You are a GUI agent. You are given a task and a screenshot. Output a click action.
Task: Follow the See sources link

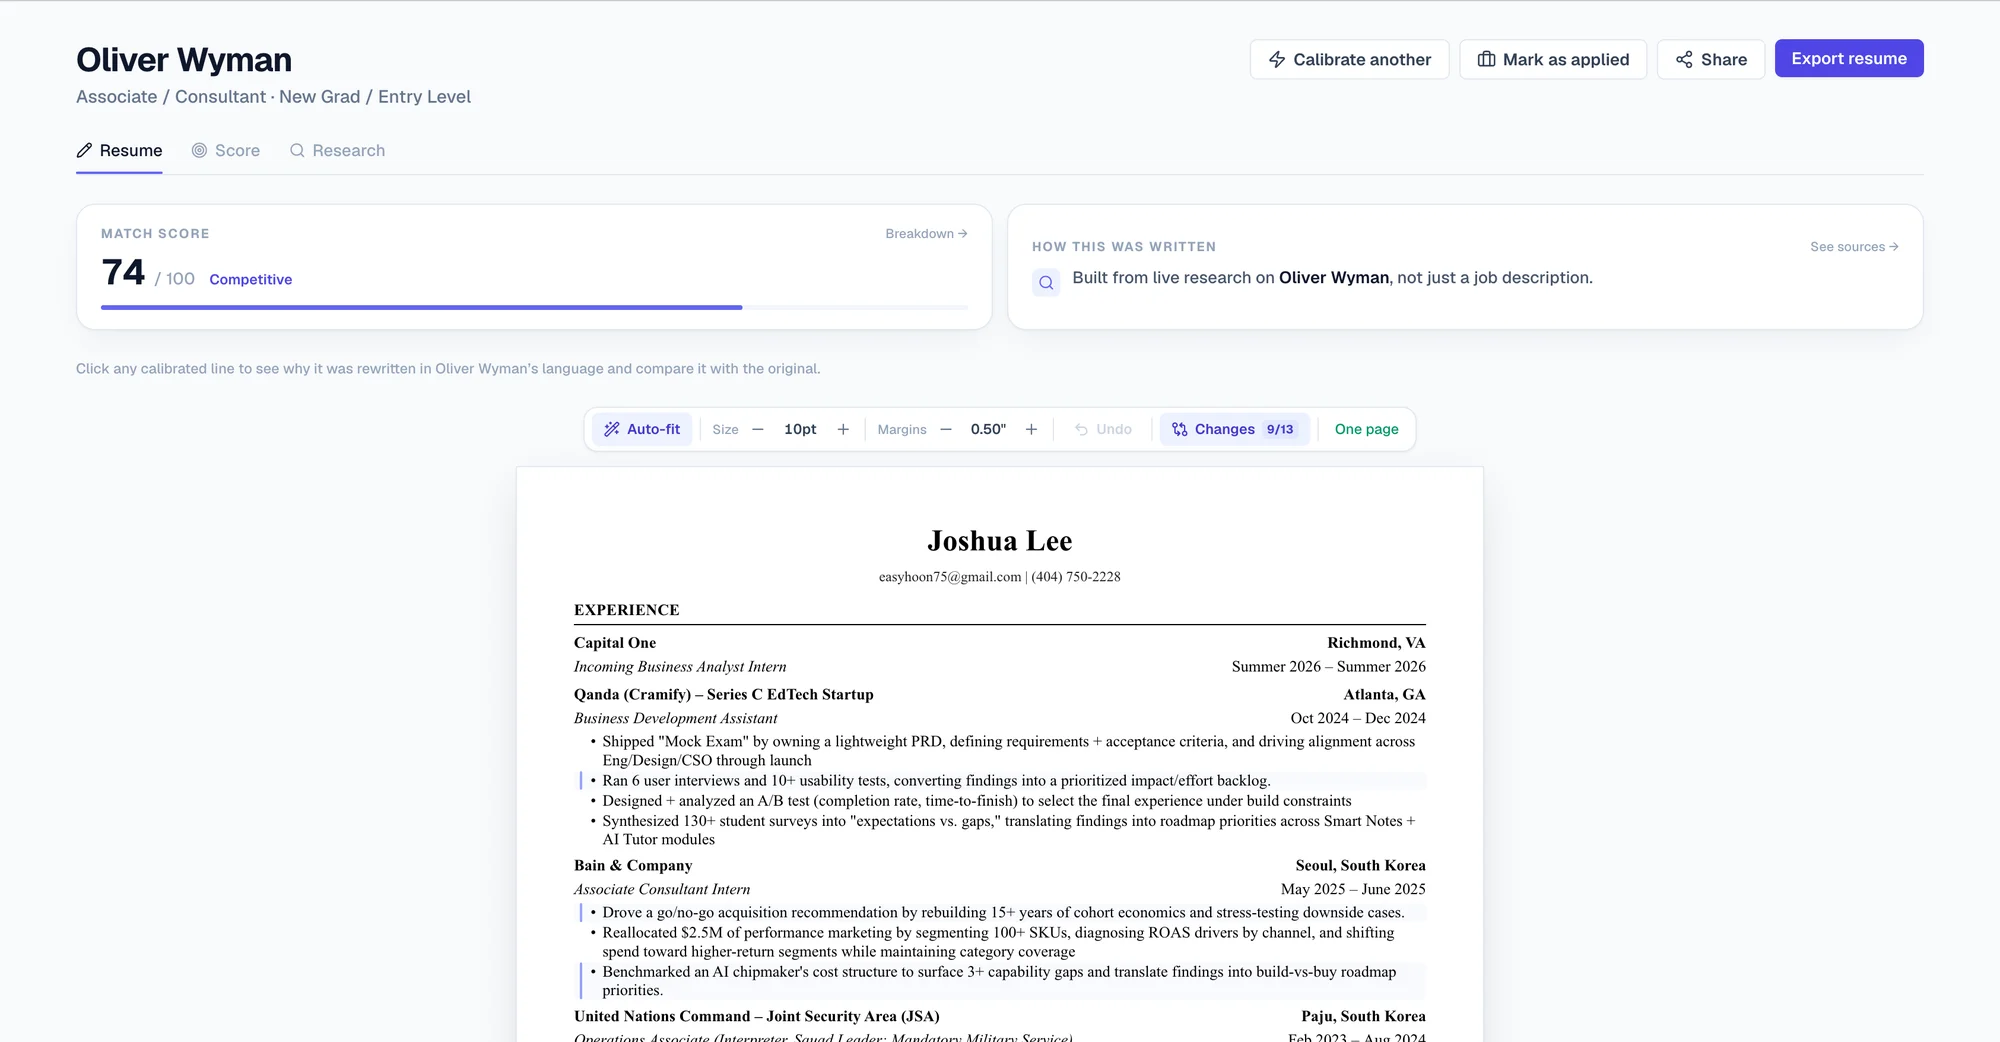pos(1854,246)
